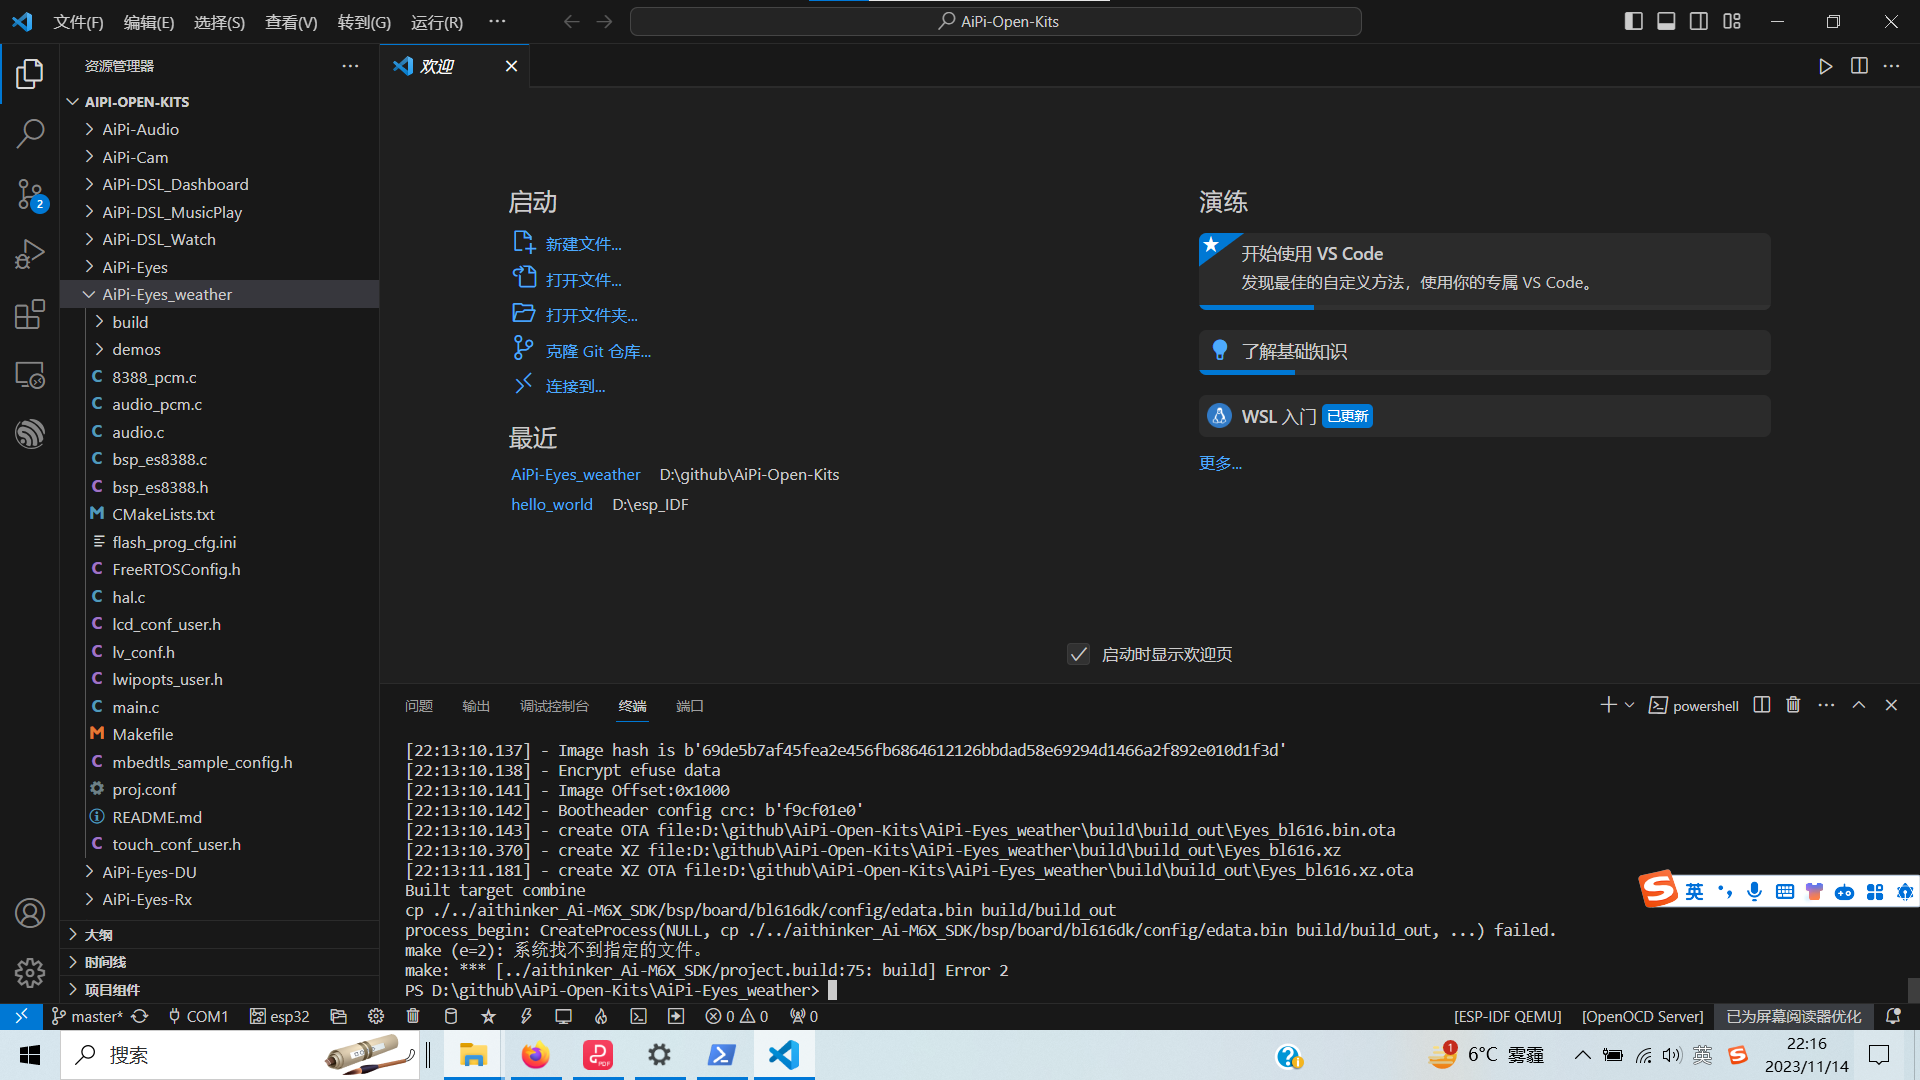Click the remote window indicator in status bar

(21, 1016)
